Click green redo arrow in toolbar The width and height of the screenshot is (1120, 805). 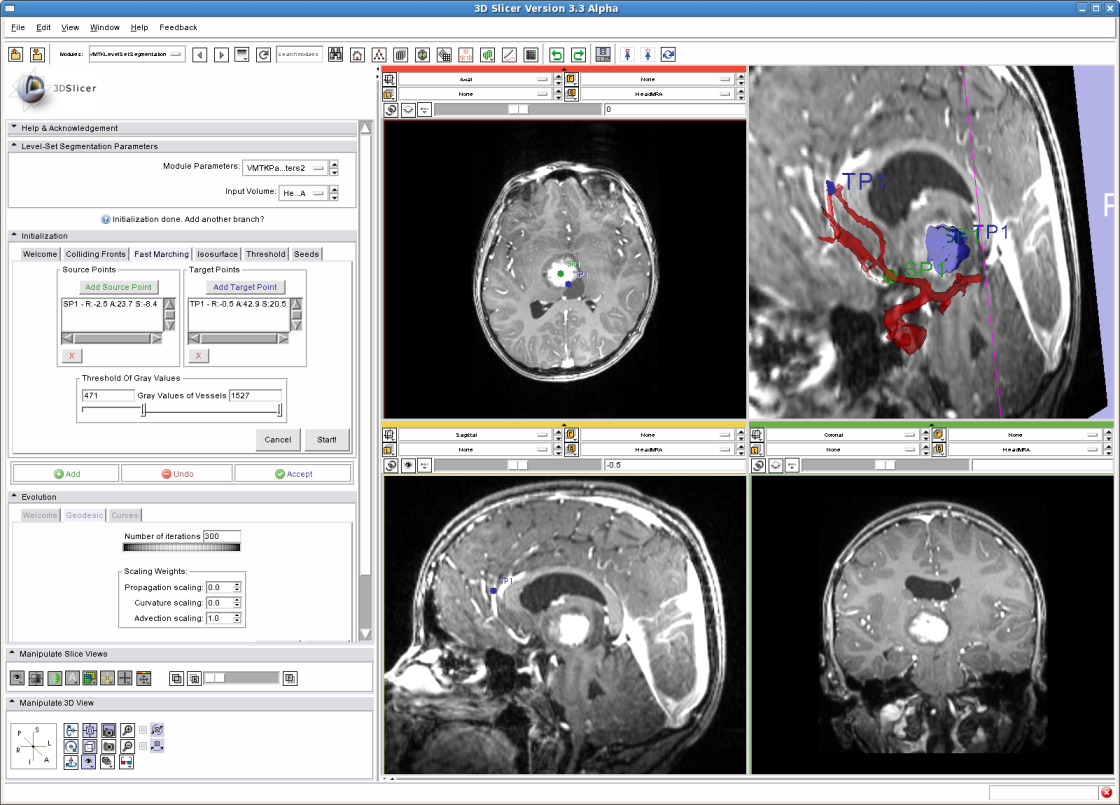[579, 55]
